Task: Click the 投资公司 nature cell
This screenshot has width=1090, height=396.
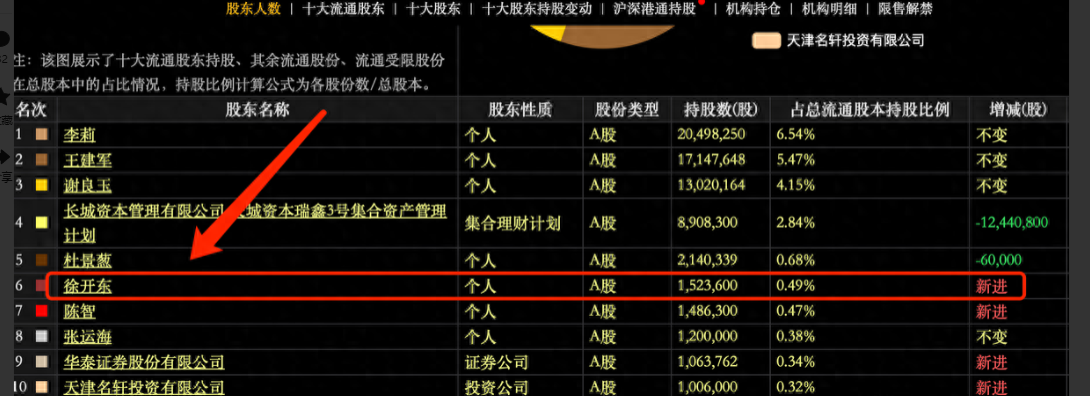Action: point(496,388)
